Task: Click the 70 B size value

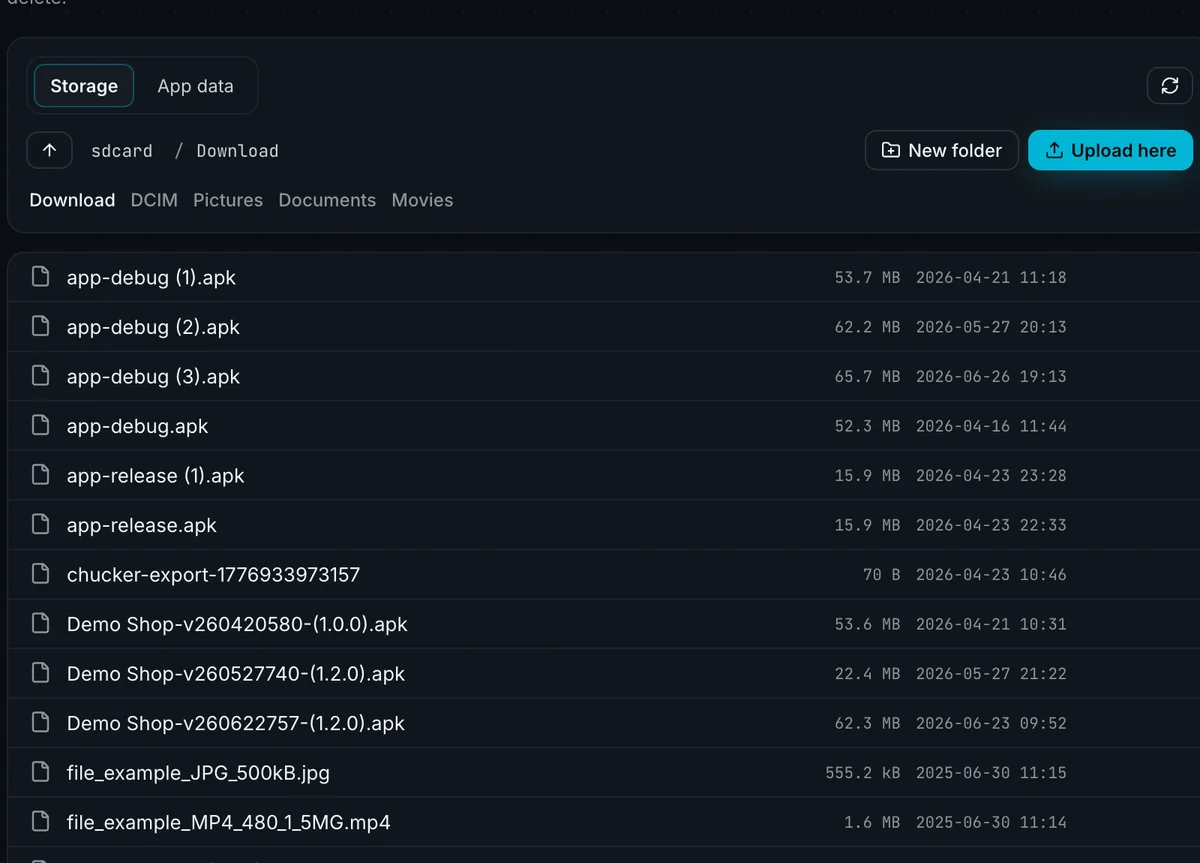Action: coord(881,574)
